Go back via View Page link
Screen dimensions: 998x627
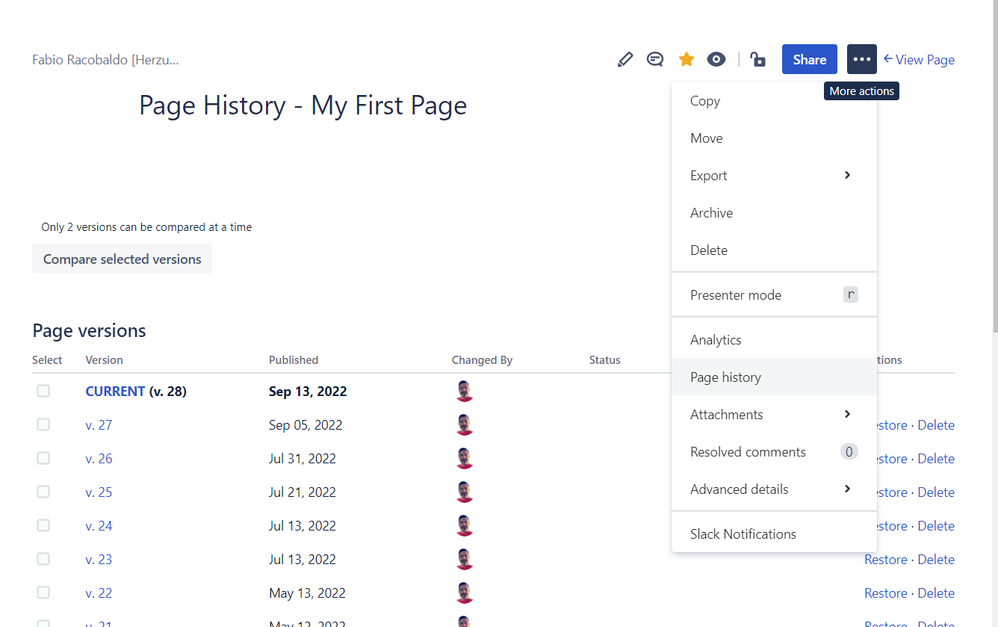click(918, 59)
